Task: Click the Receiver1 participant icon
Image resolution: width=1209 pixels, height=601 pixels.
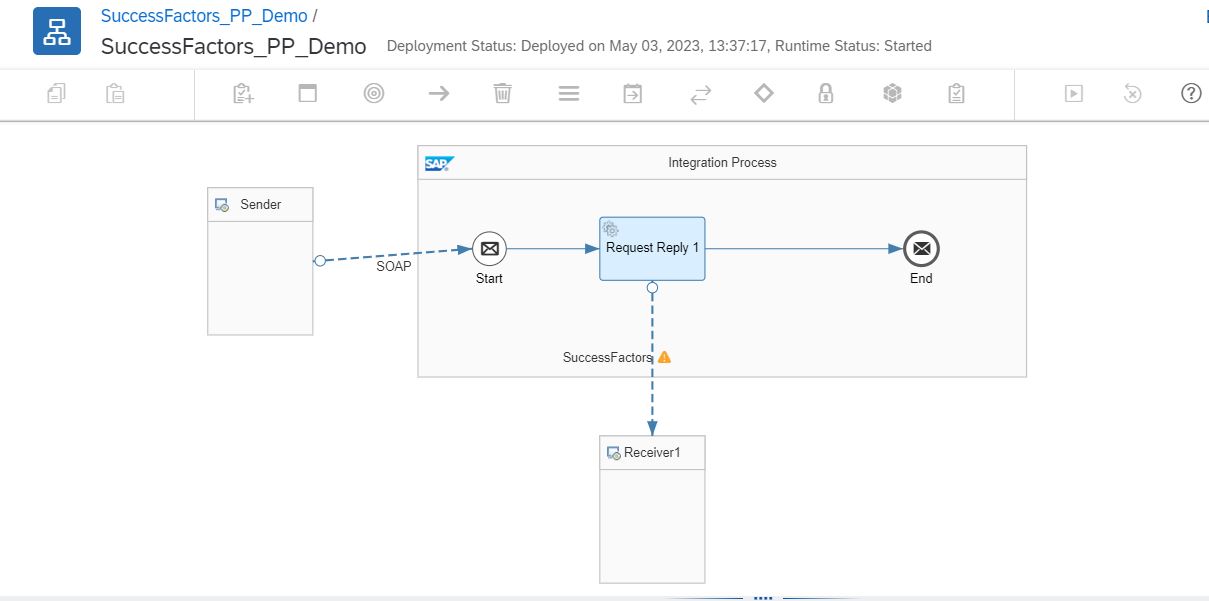Action: pyautogui.click(x=614, y=453)
